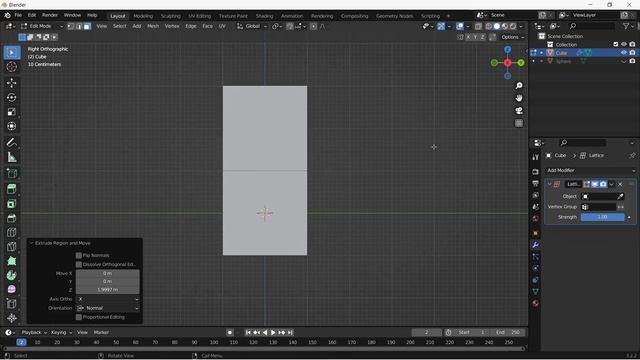Click the pan view hand icon

[519, 98]
